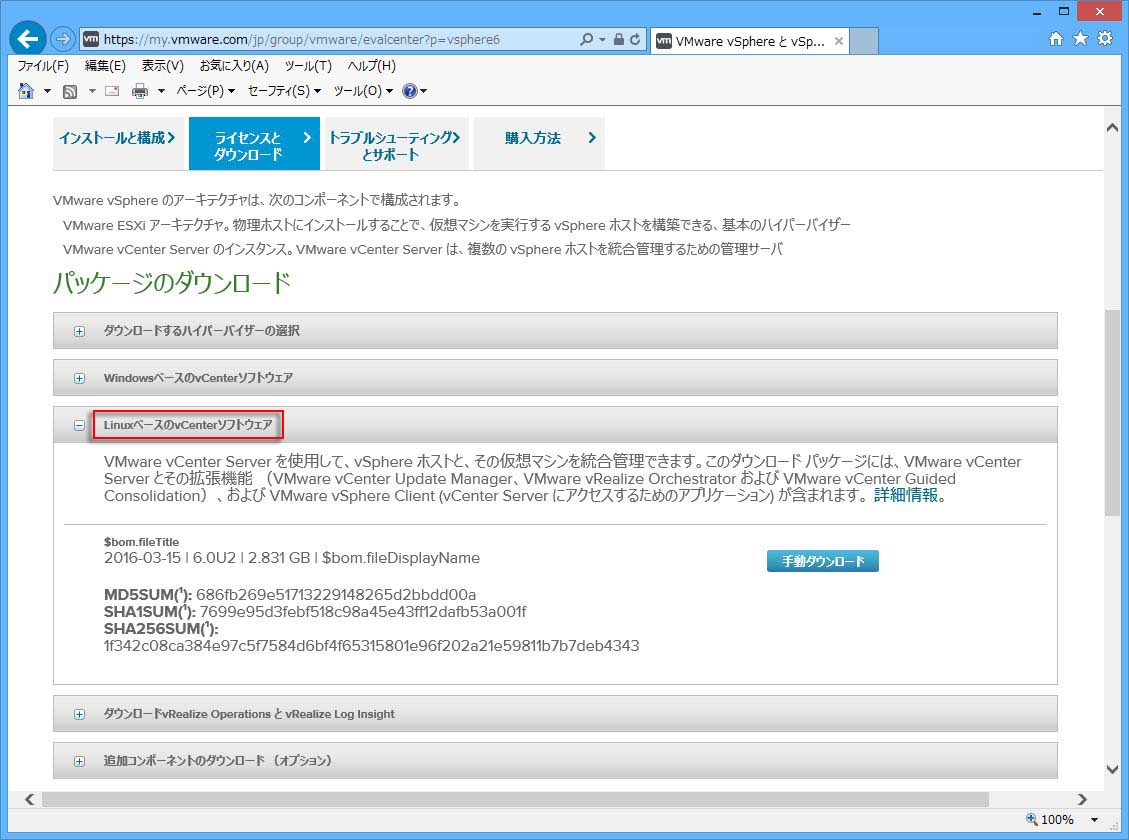Click the horizontal scrollbar thumb
The width and height of the screenshot is (1129, 840).
point(516,799)
